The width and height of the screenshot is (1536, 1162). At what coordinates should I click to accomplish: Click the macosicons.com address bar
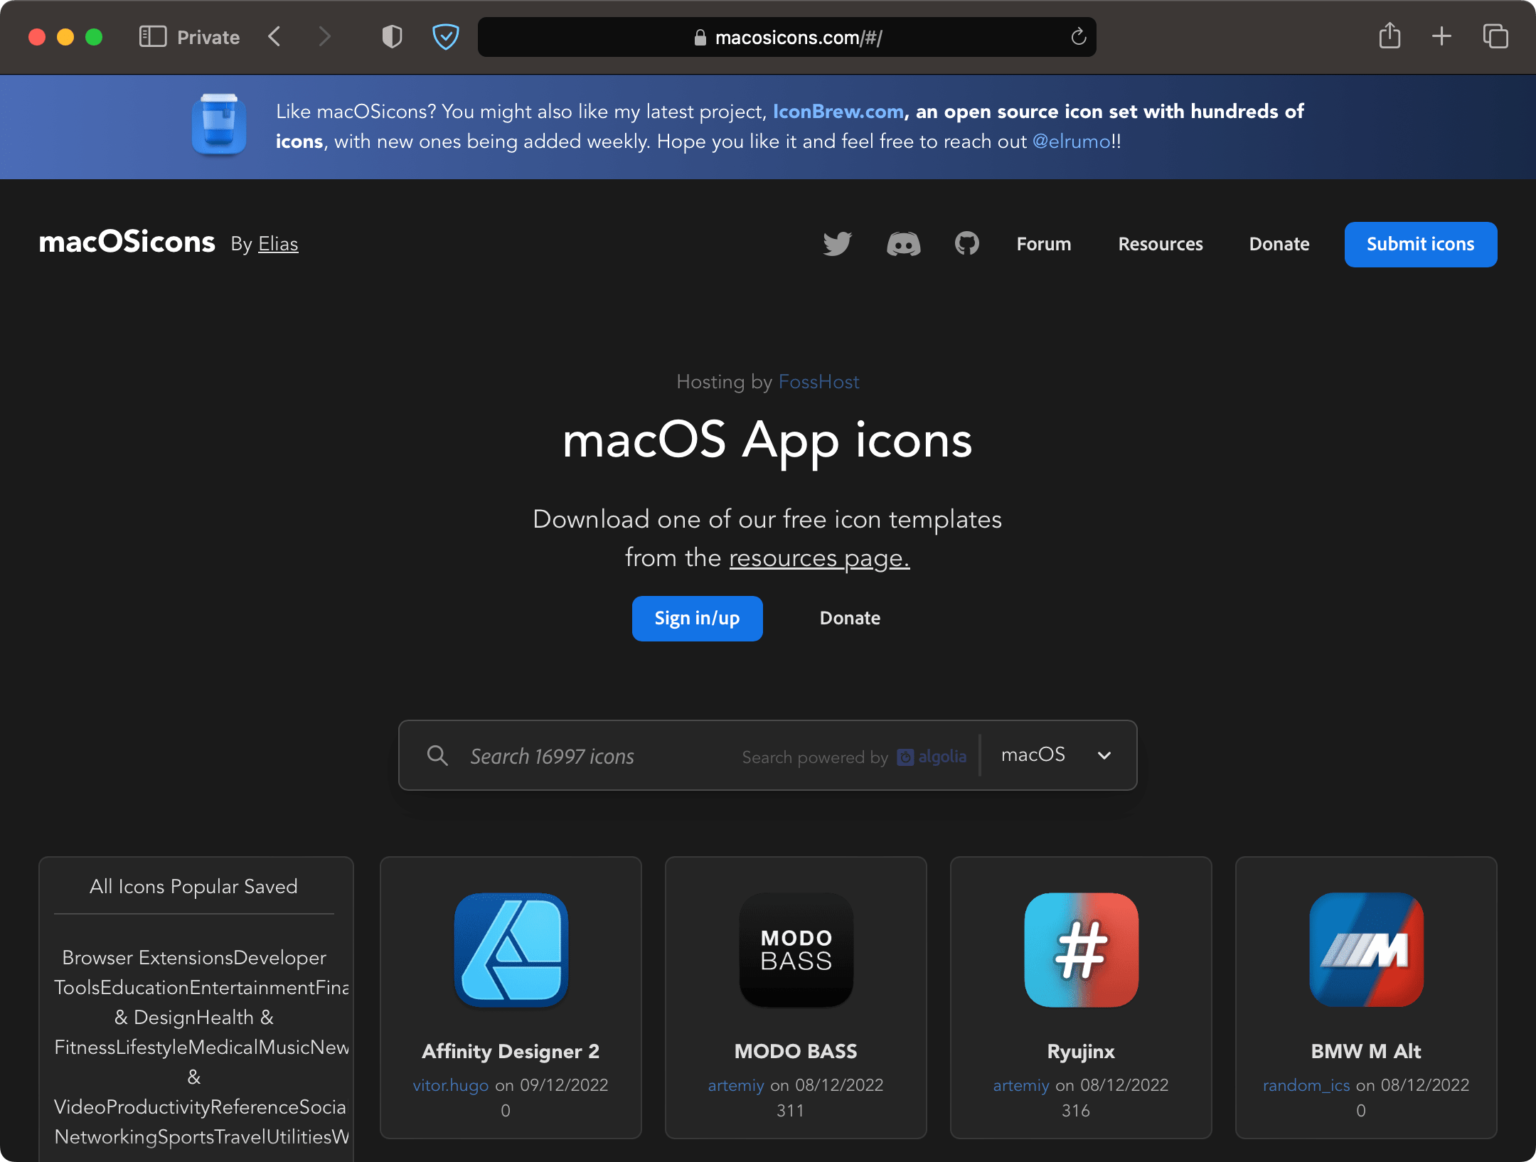tap(787, 37)
